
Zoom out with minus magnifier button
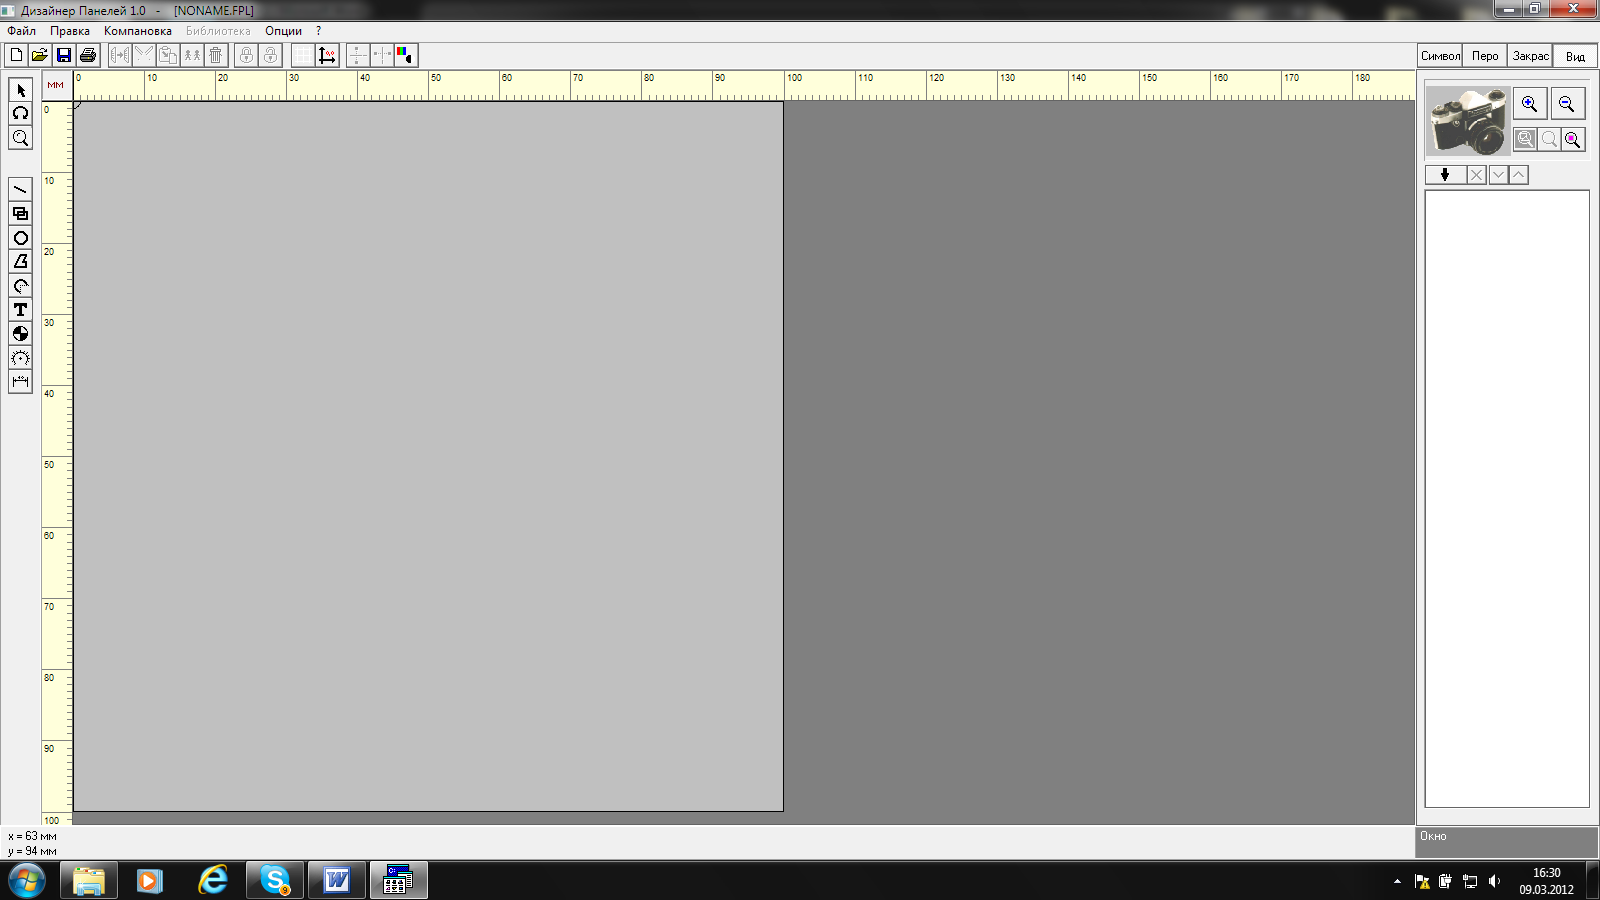point(1567,104)
